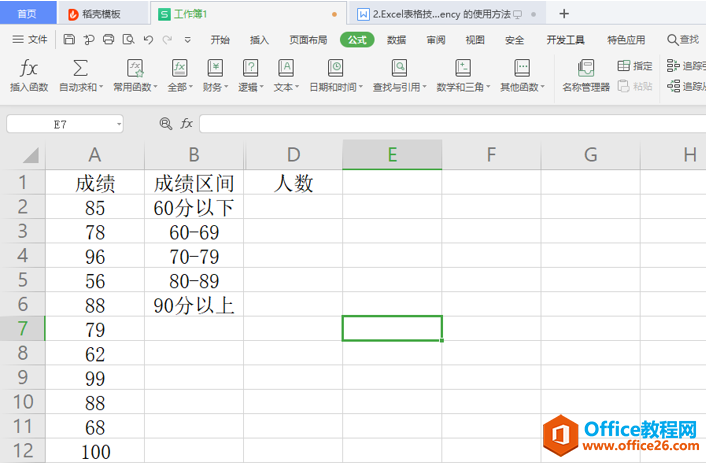Open the Name Manager (名称管理器)

tap(586, 75)
